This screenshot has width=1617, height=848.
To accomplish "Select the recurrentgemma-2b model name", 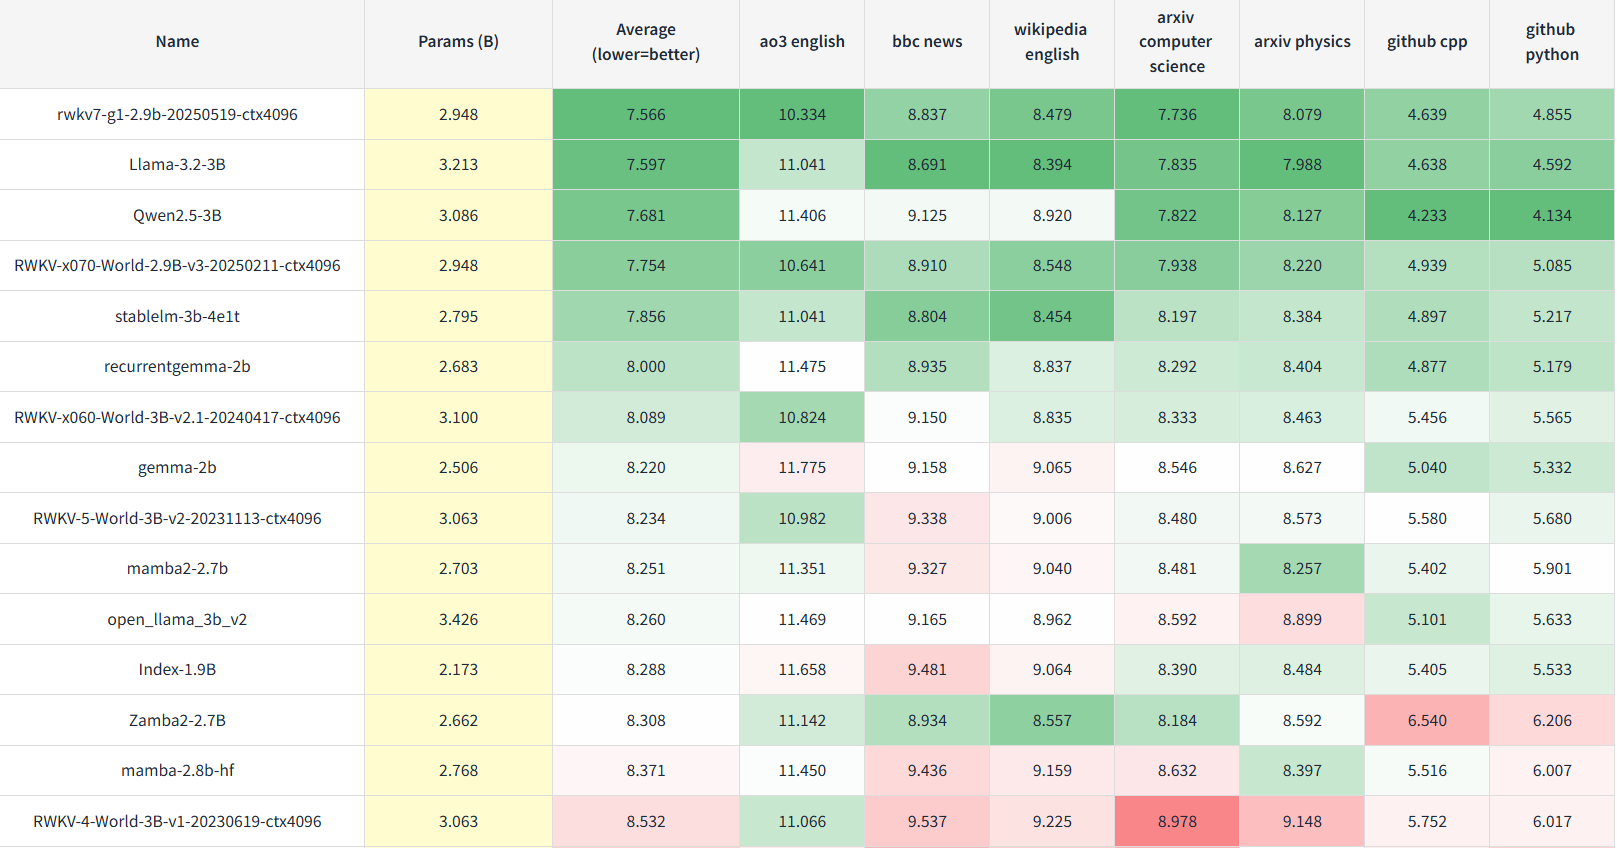I will click(177, 367).
